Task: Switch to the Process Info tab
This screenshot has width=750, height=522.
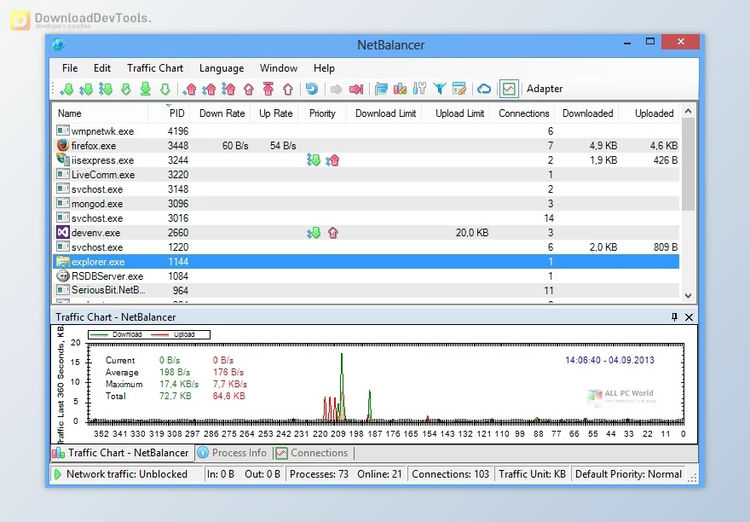Action: pyautogui.click(x=233, y=453)
